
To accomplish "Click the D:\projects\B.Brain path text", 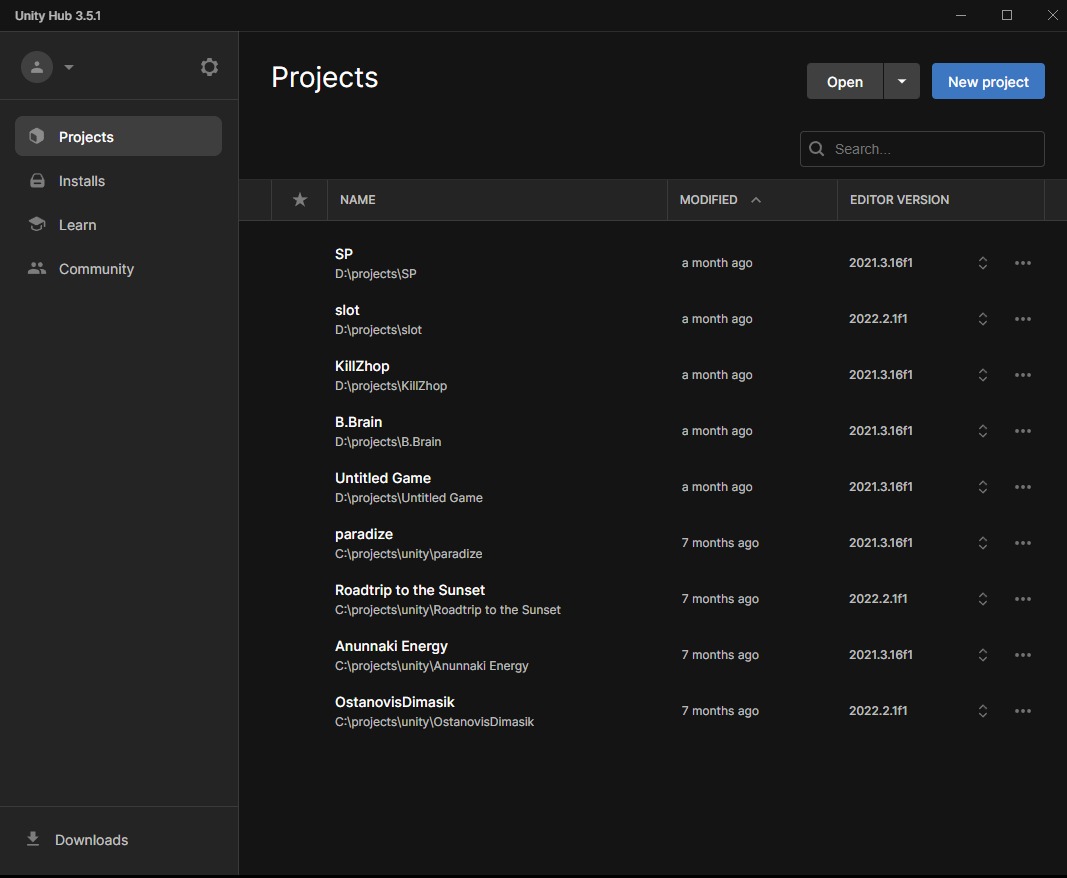I will [388, 442].
